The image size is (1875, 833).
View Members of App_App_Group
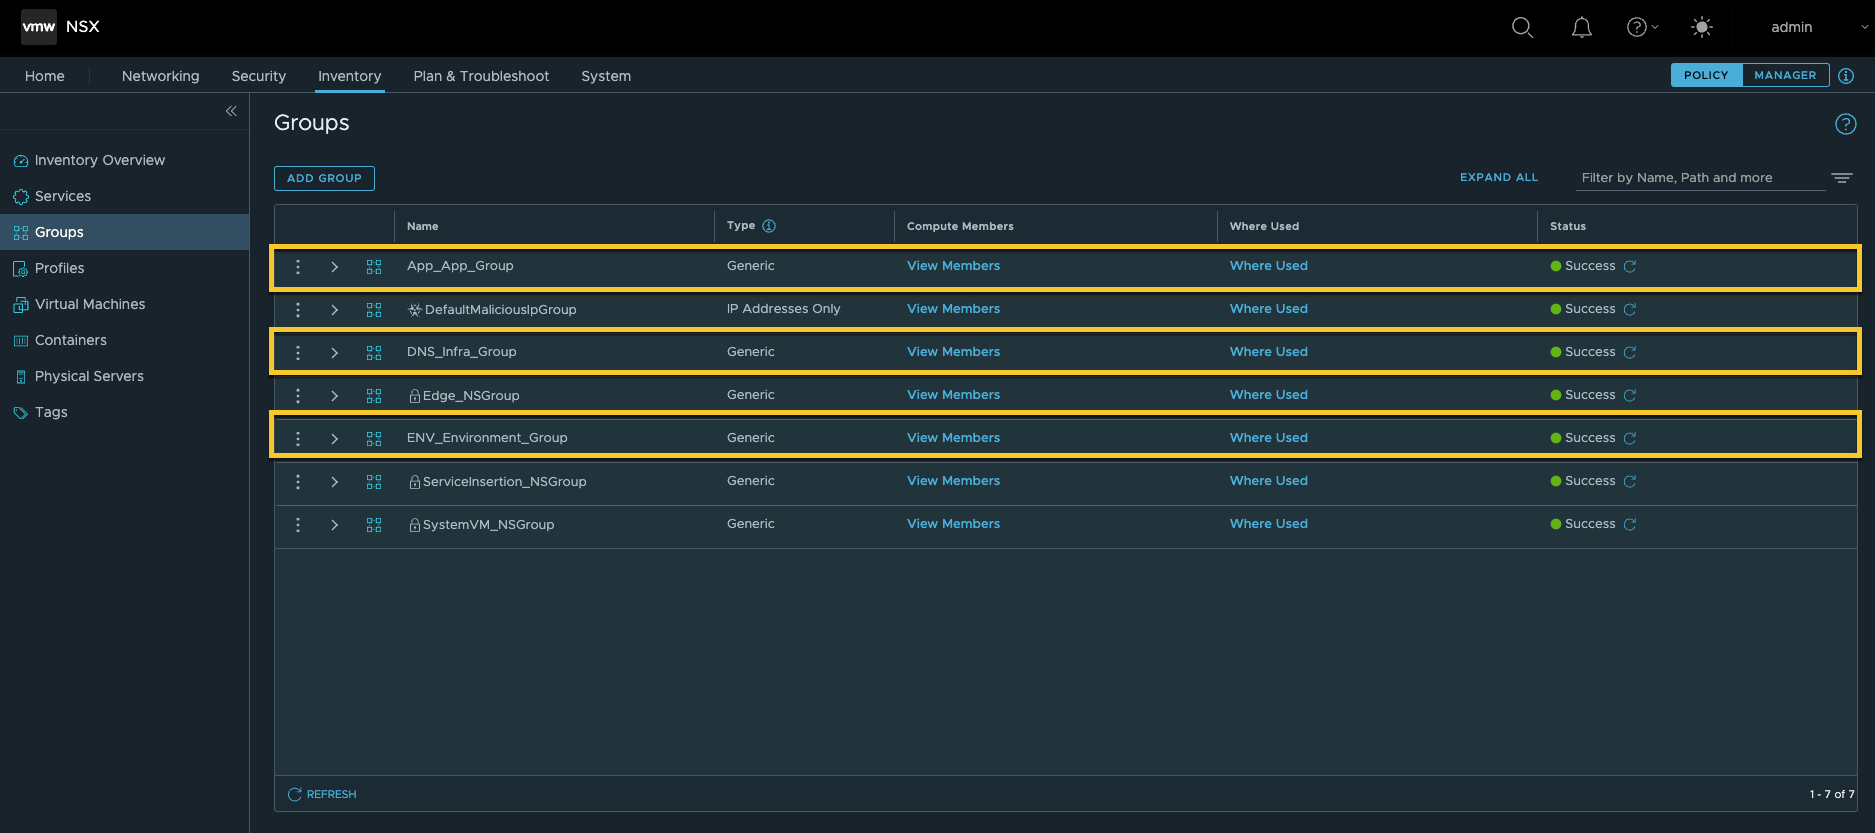953,266
